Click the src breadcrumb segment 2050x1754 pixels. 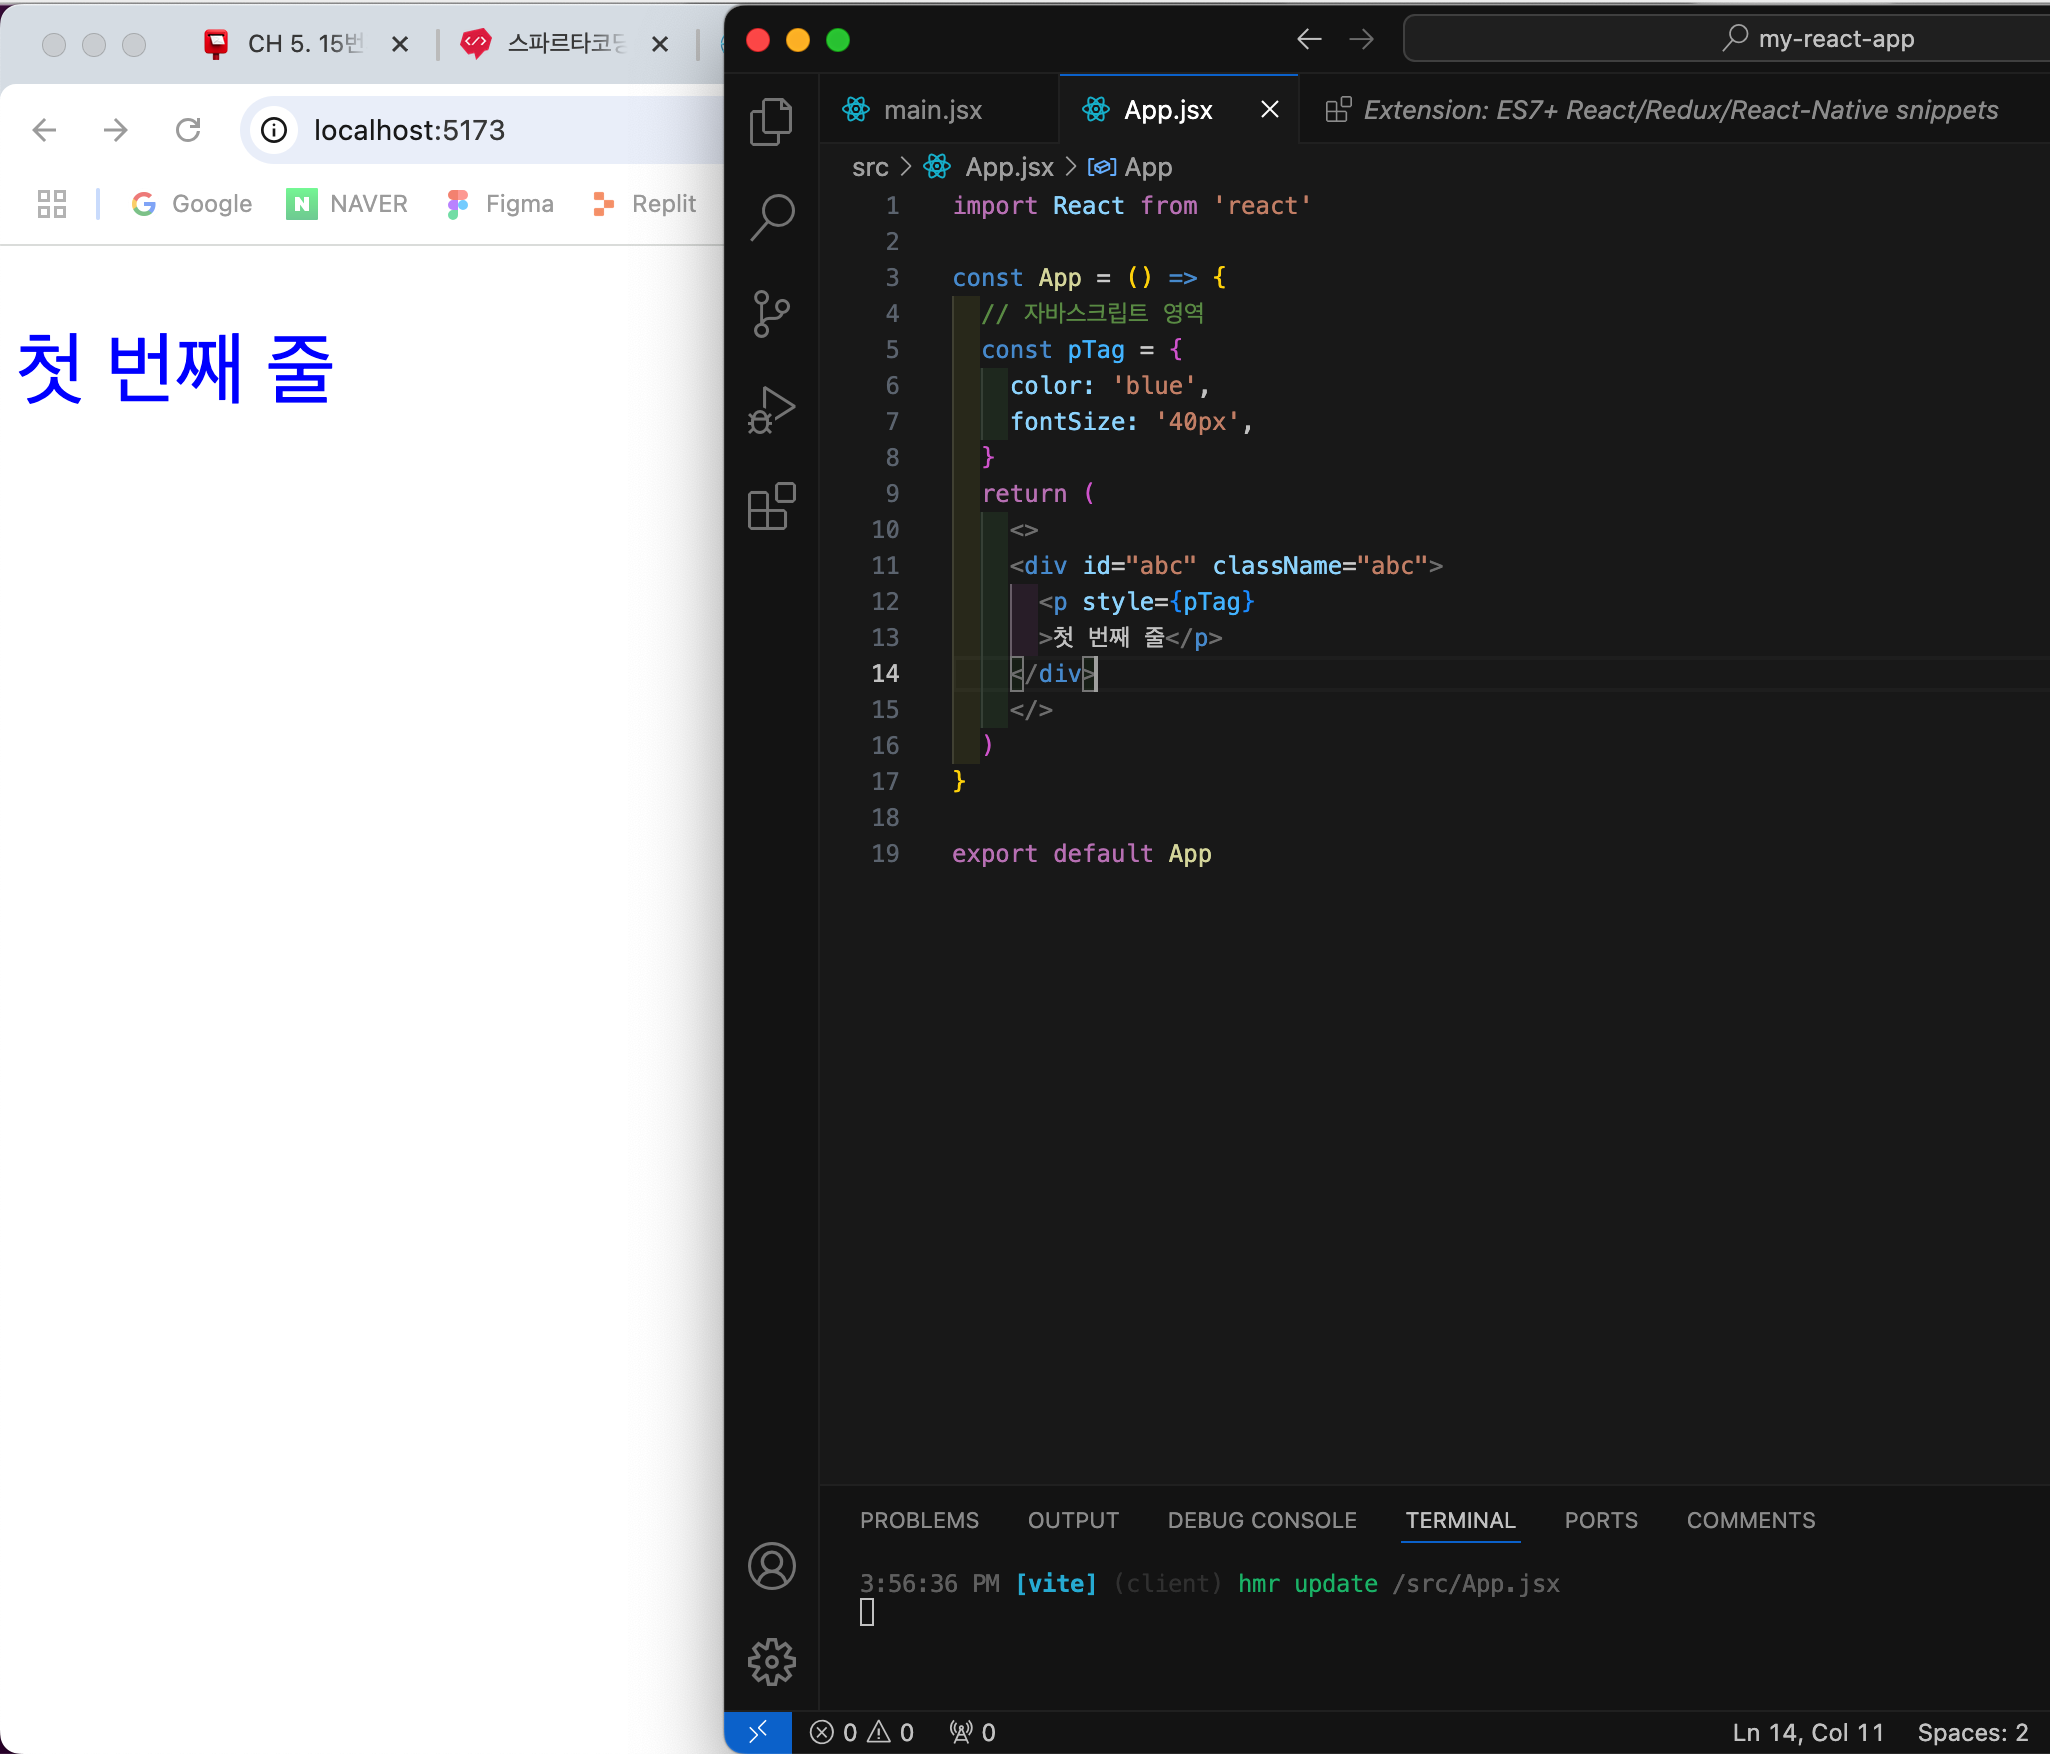pyautogui.click(x=870, y=167)
